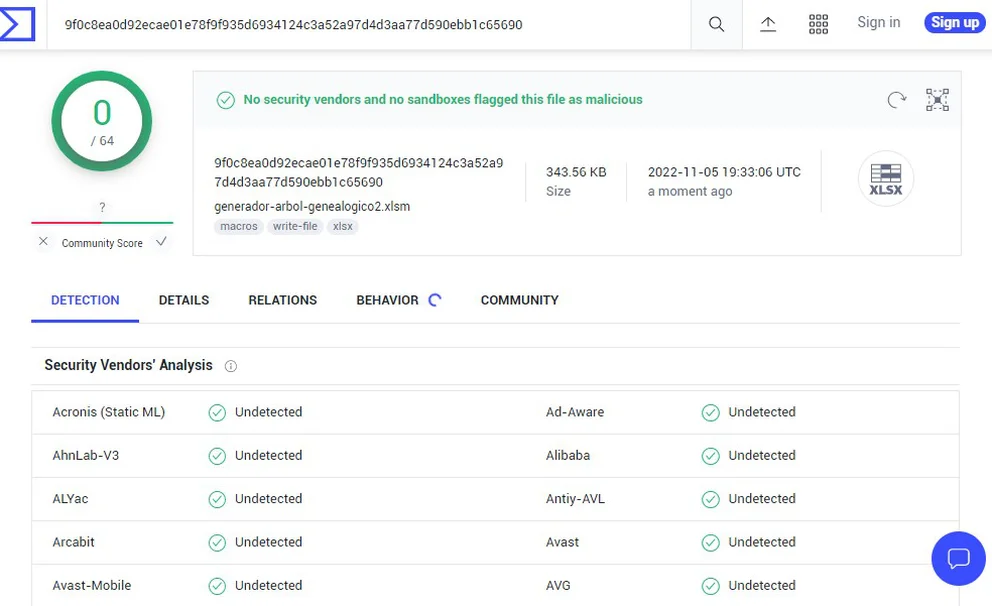Click the "a moment ago" text
Viewport: 992px width, 606px height.
pos(690,191)
